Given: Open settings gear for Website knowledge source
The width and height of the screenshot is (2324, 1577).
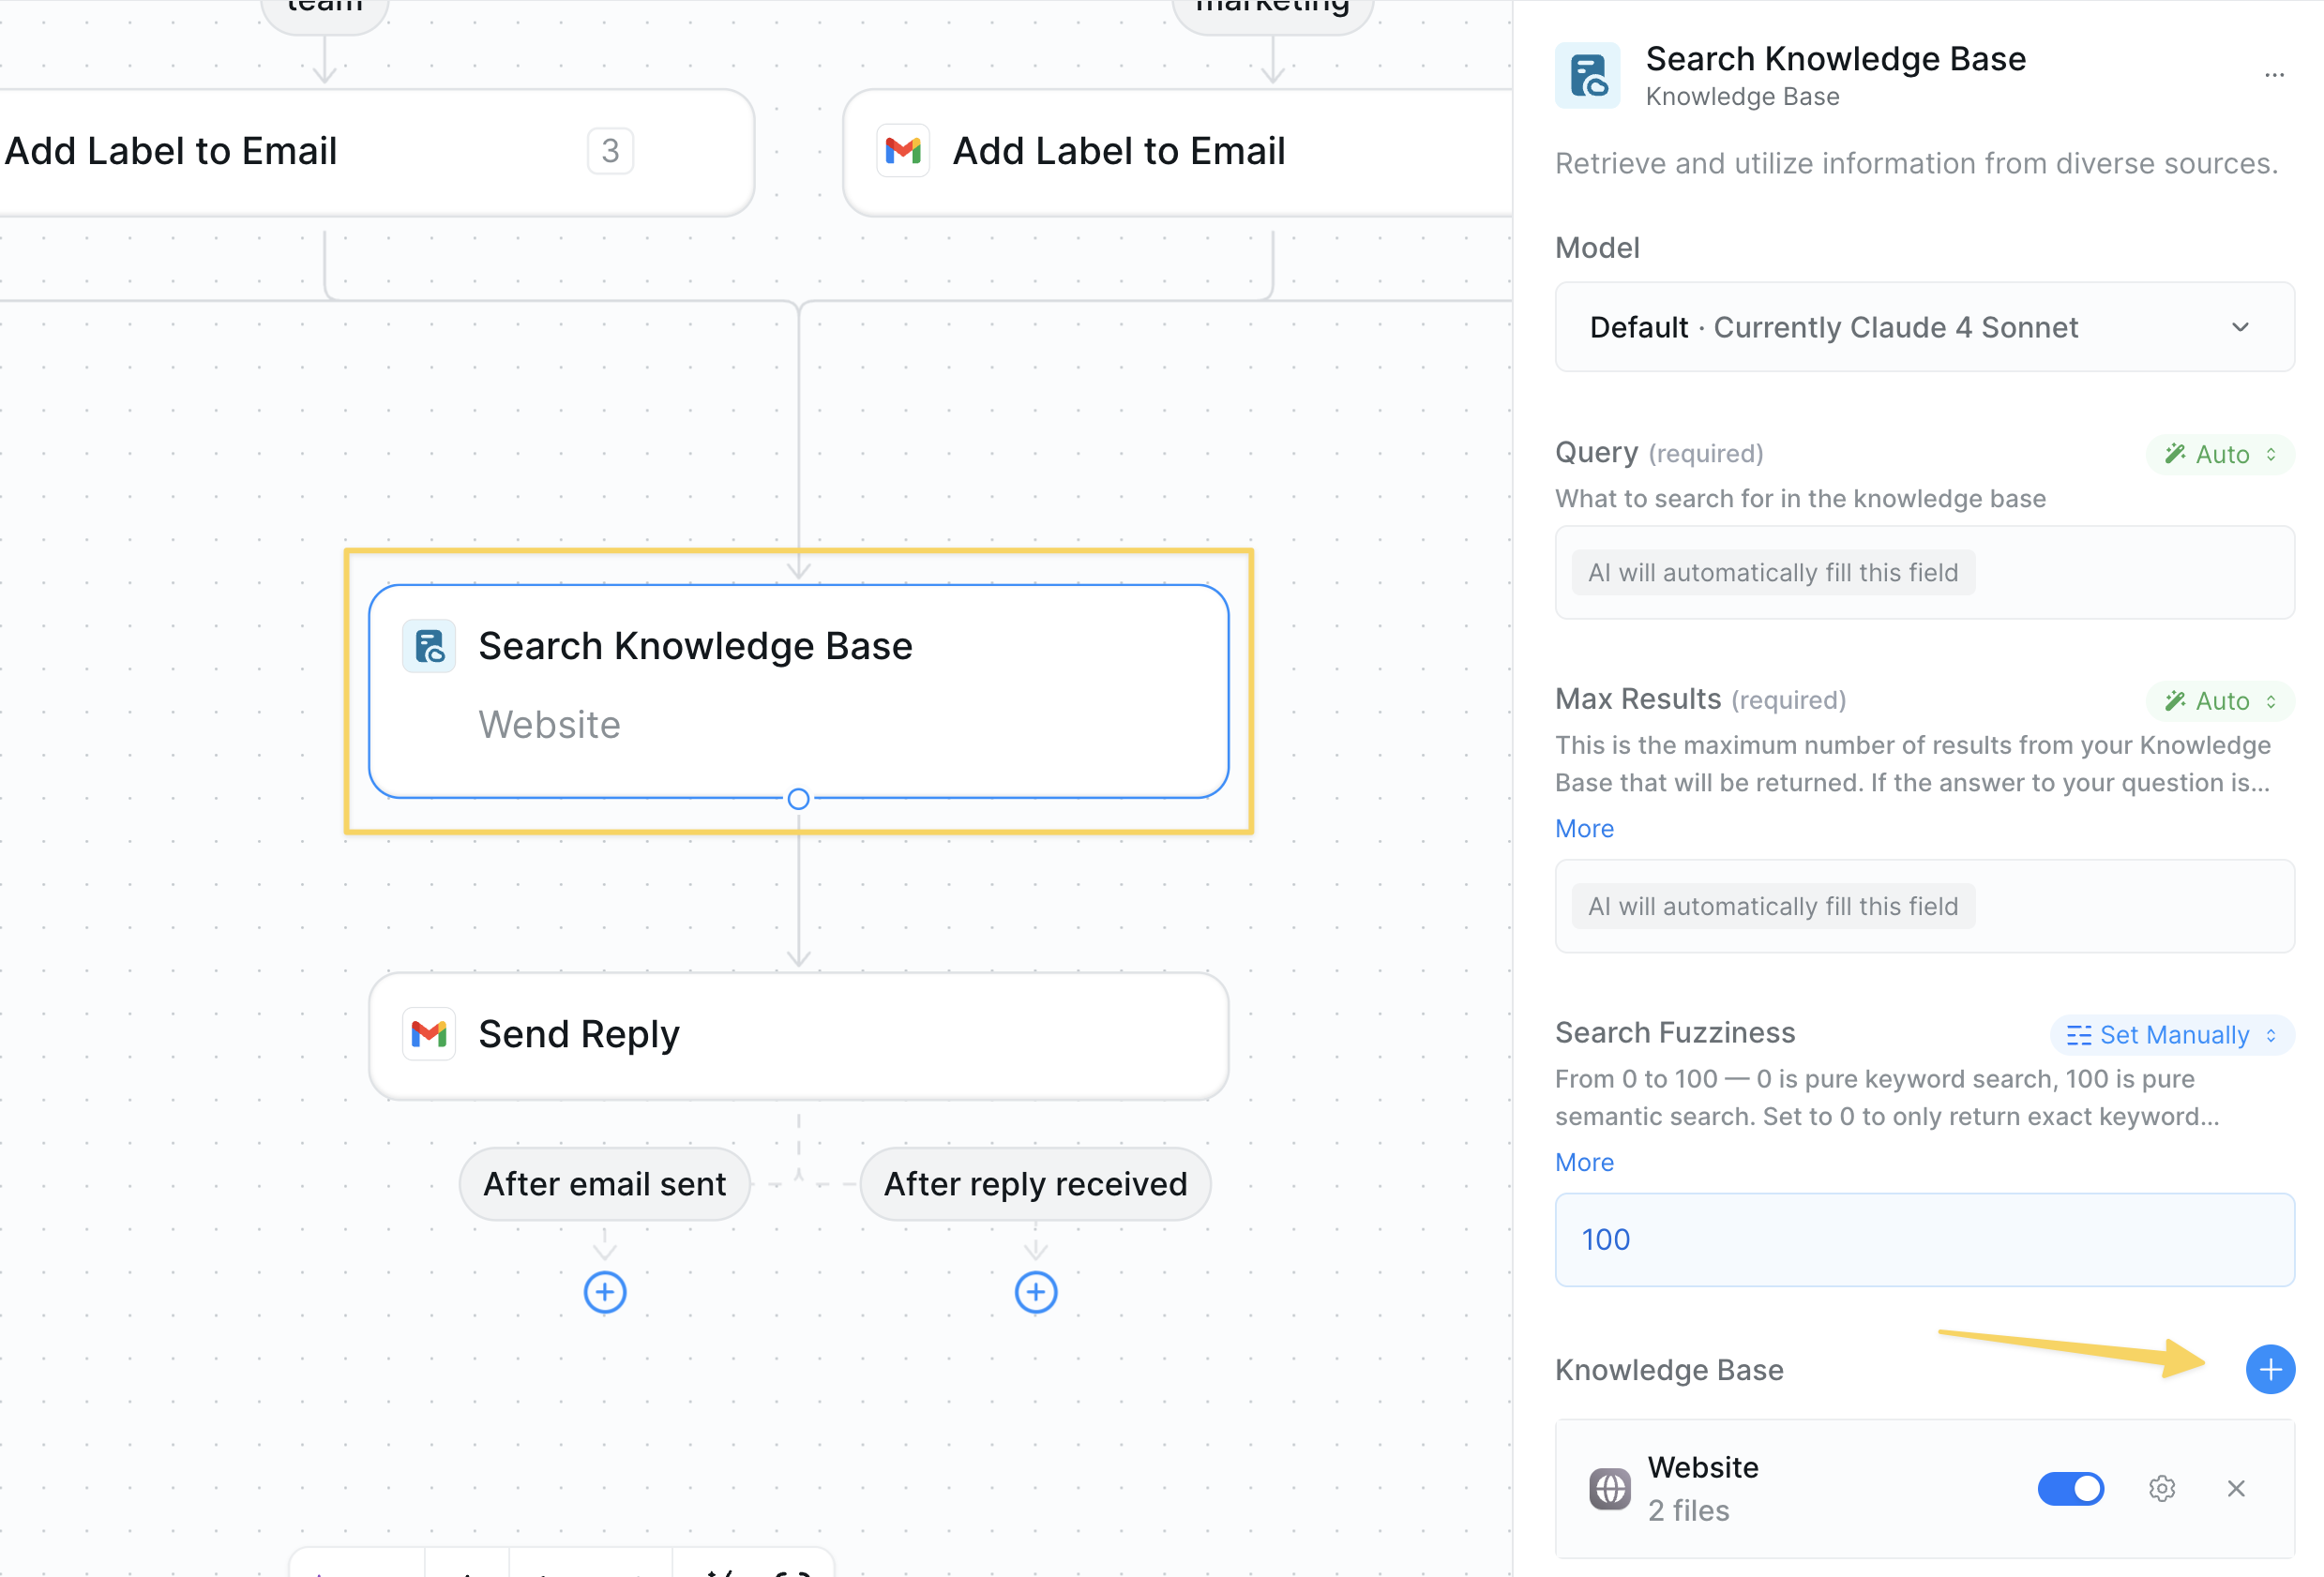Looking at the screenshot, I should pyautogui.click(x=2161, y=1488).
